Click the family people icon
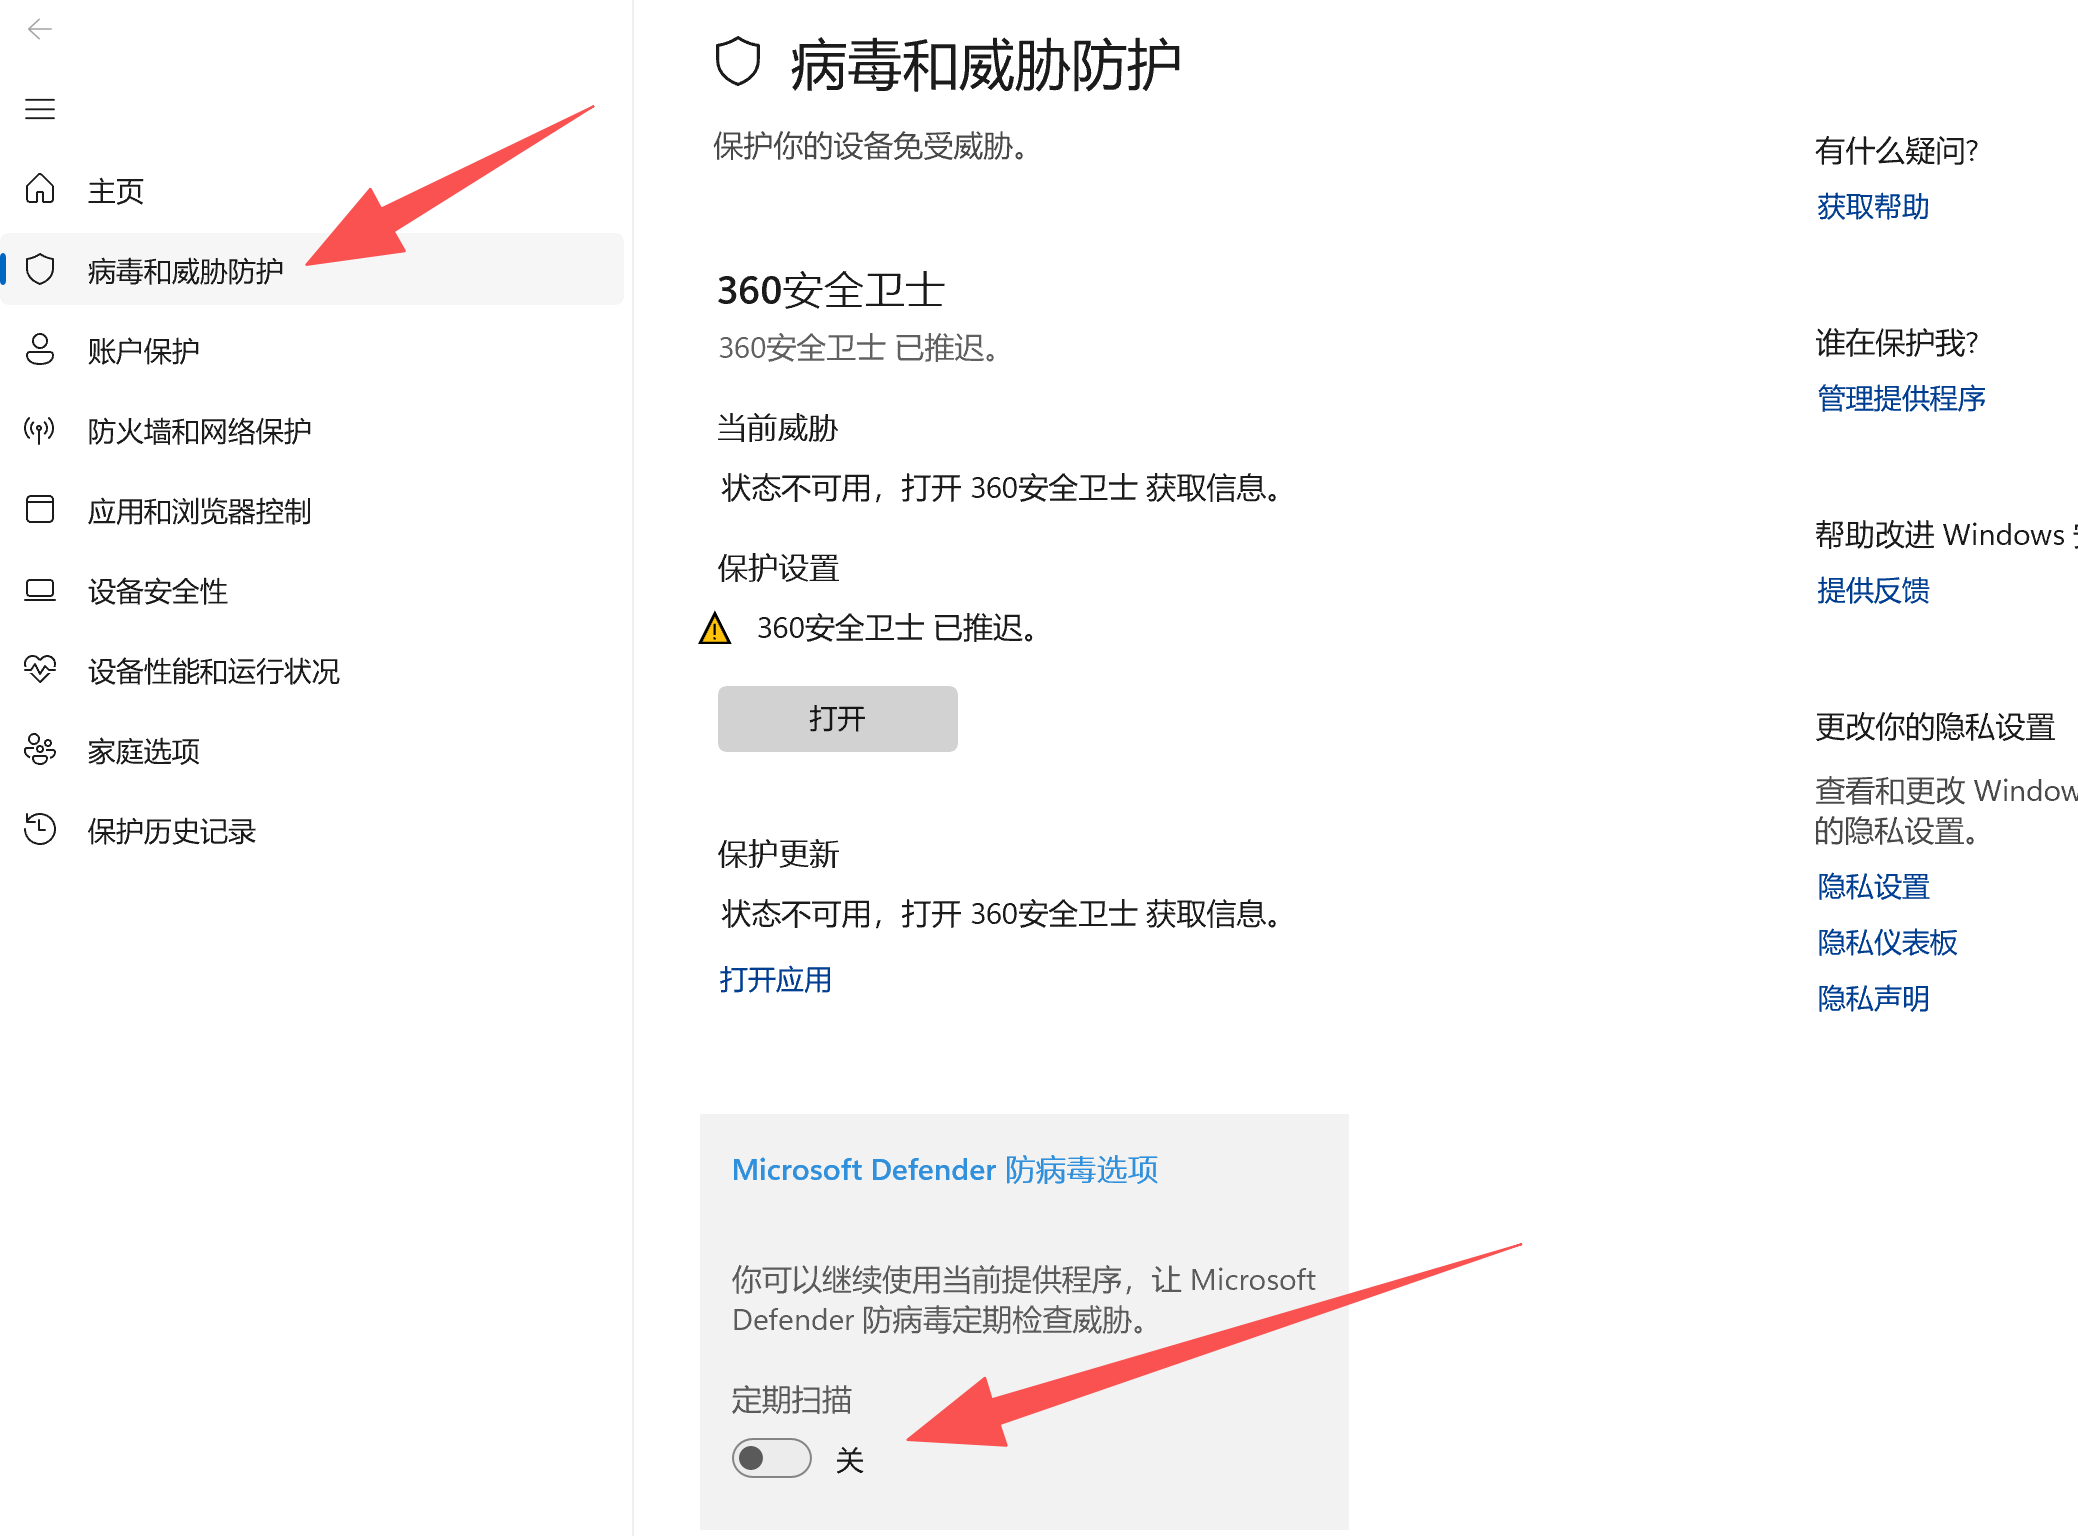2078x1536 pixels. (40, 749)
